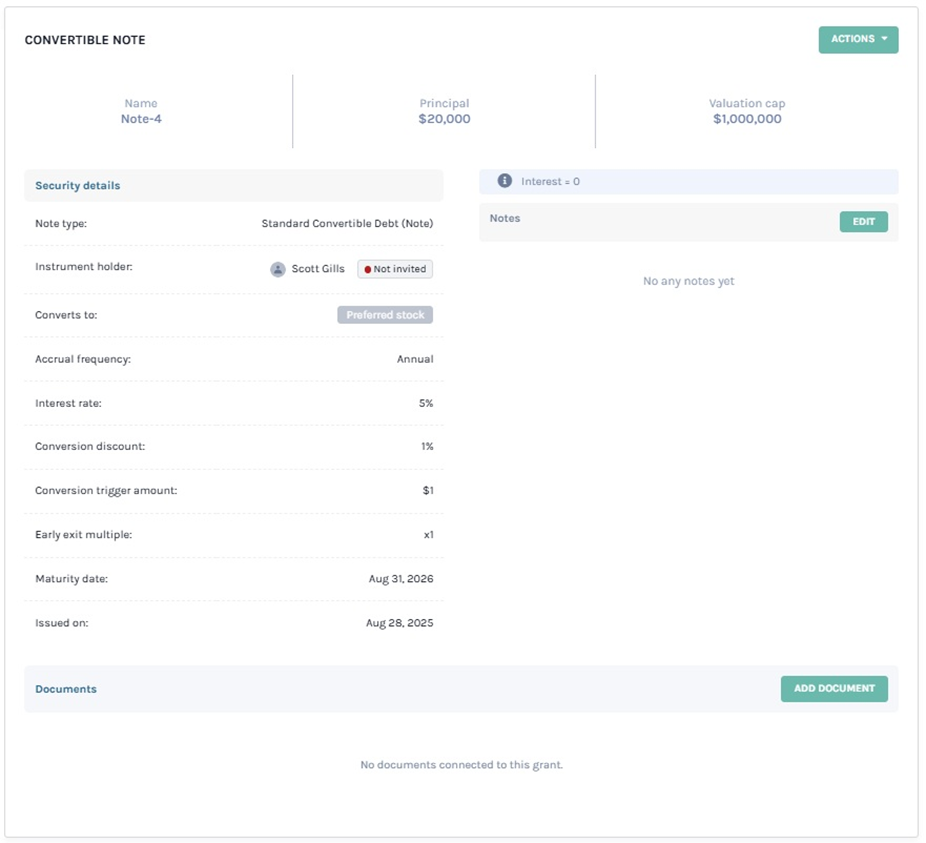The image size is (926, 843).
Task: Click the red dot in Not invited badge
Action: click(x=368, y=270)
